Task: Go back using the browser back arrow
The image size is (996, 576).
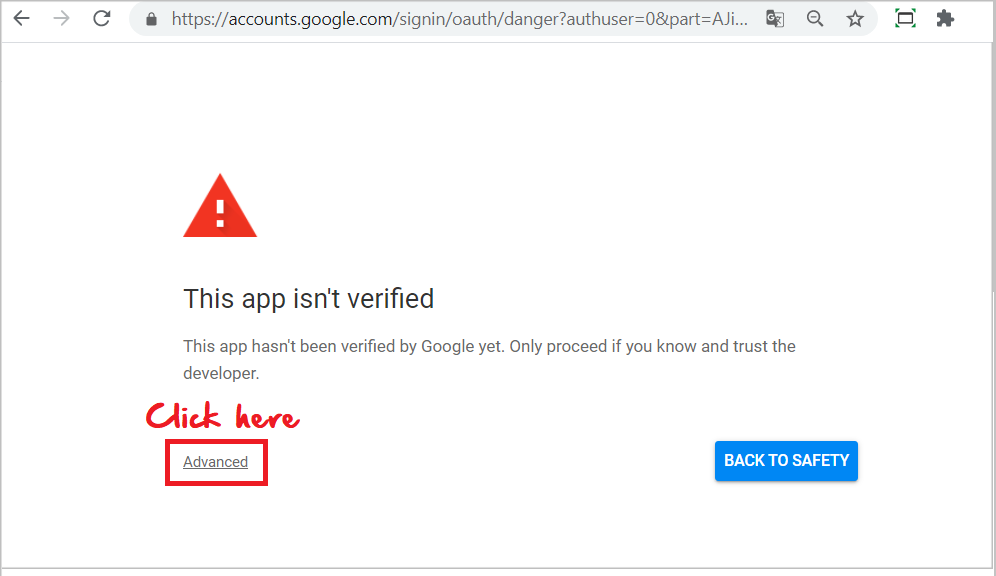Action: 22,18
